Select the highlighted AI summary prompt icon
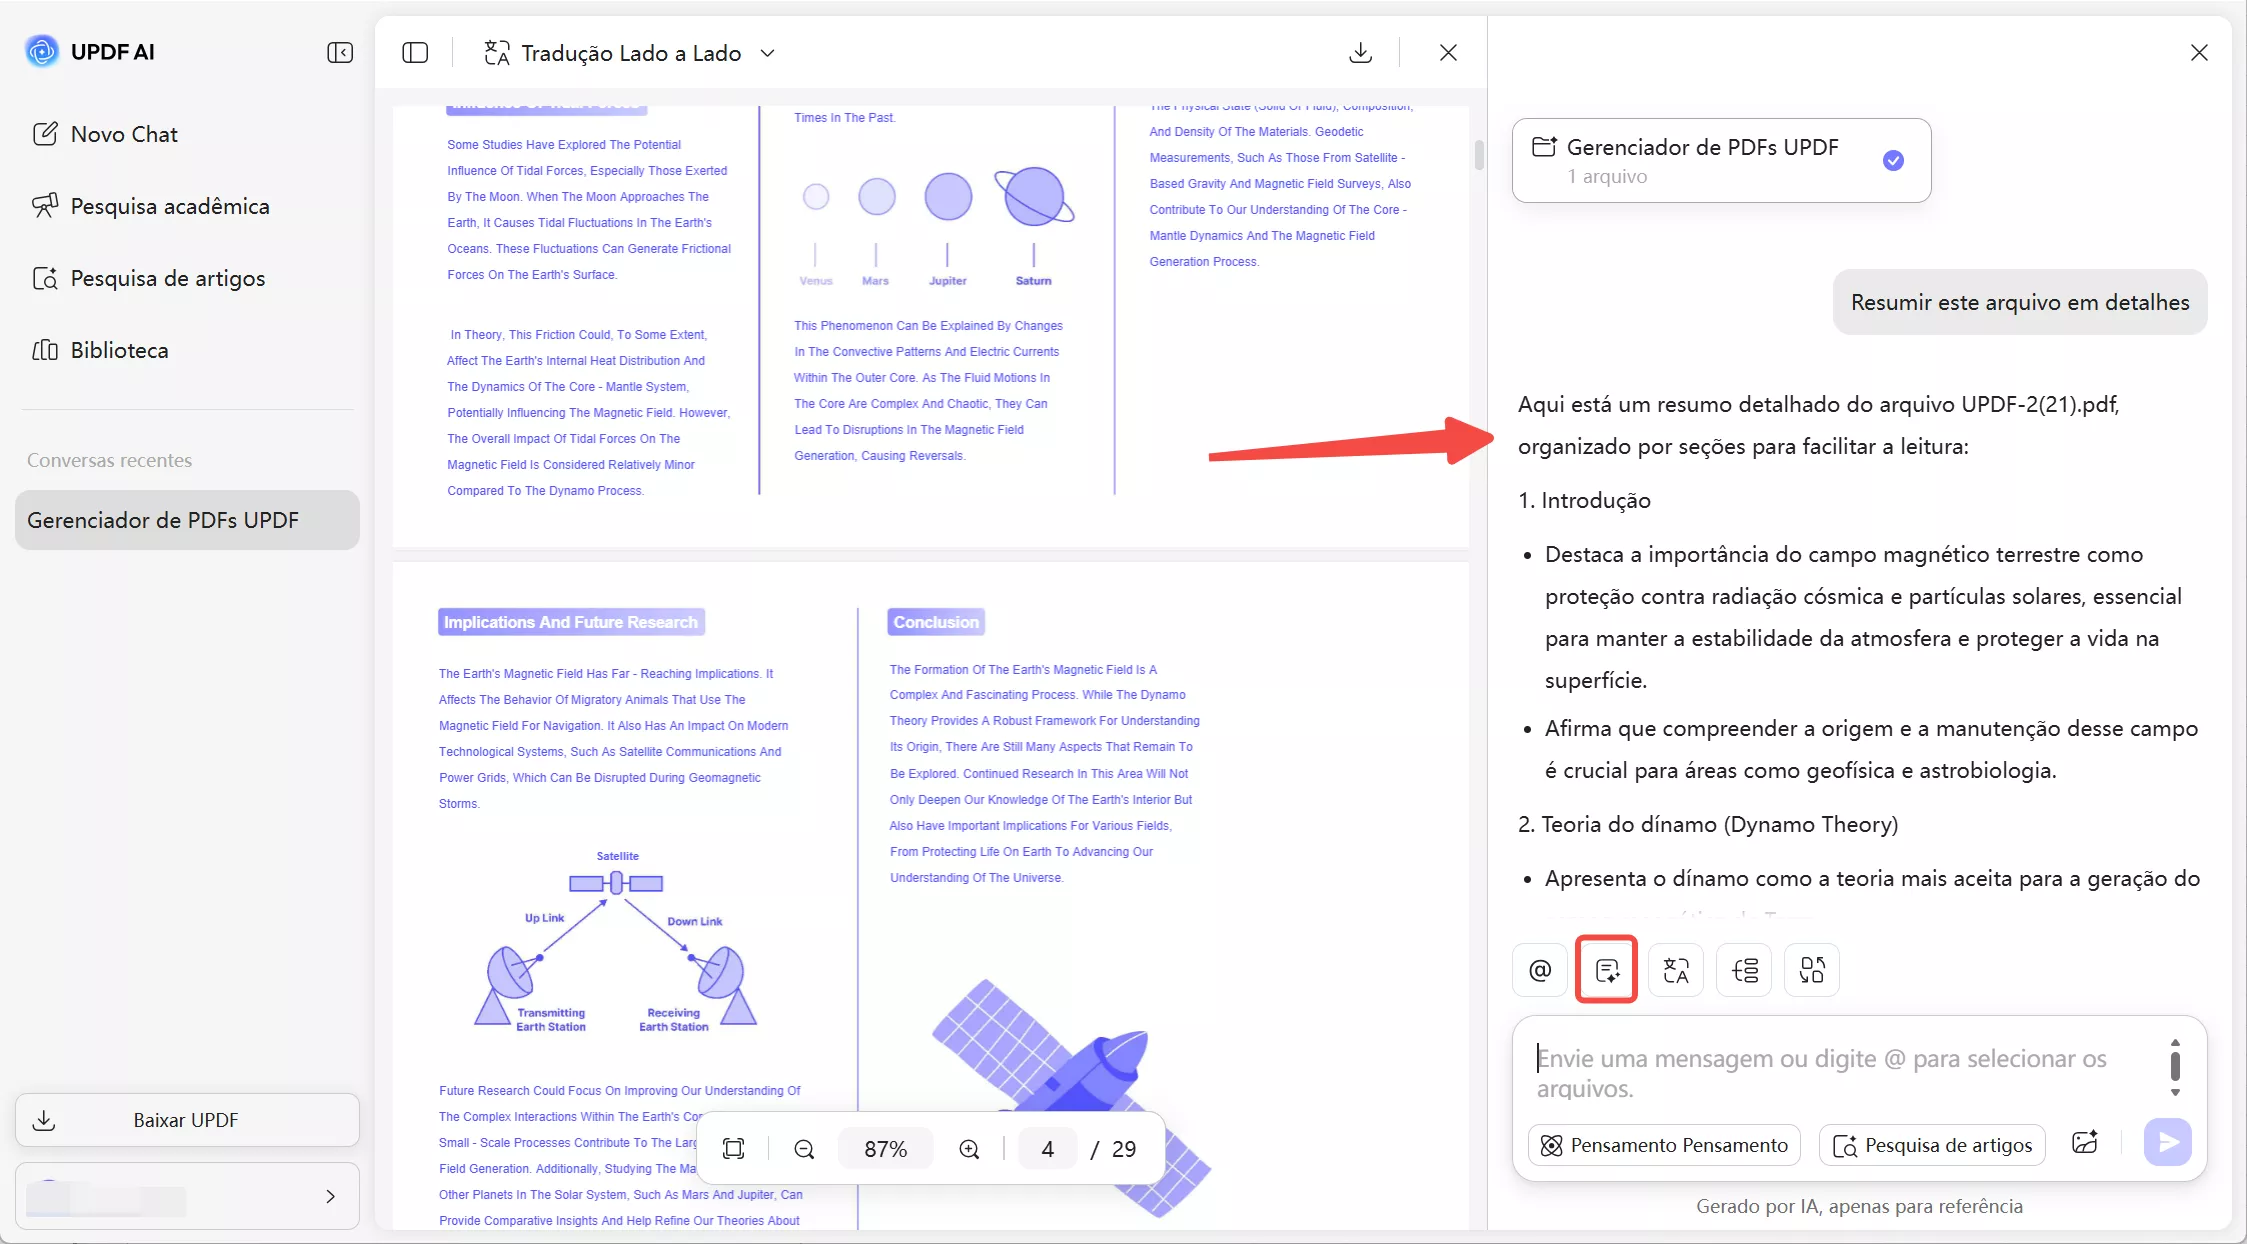 click(1606, 969)
